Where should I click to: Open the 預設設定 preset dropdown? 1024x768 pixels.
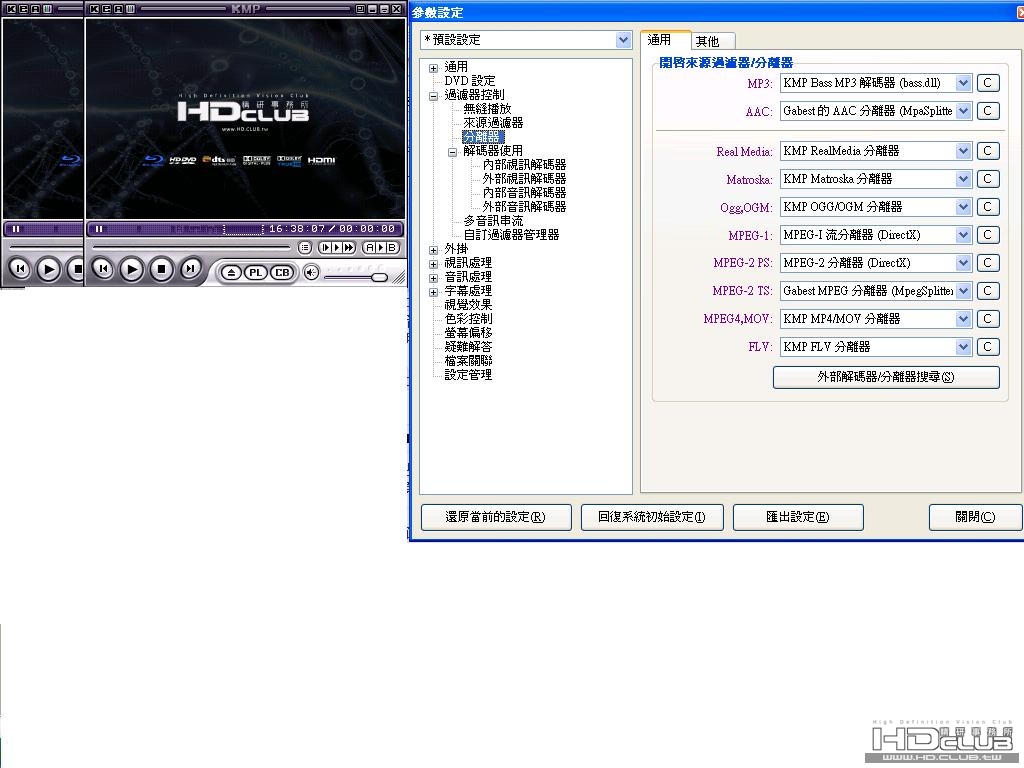point(624,40)
